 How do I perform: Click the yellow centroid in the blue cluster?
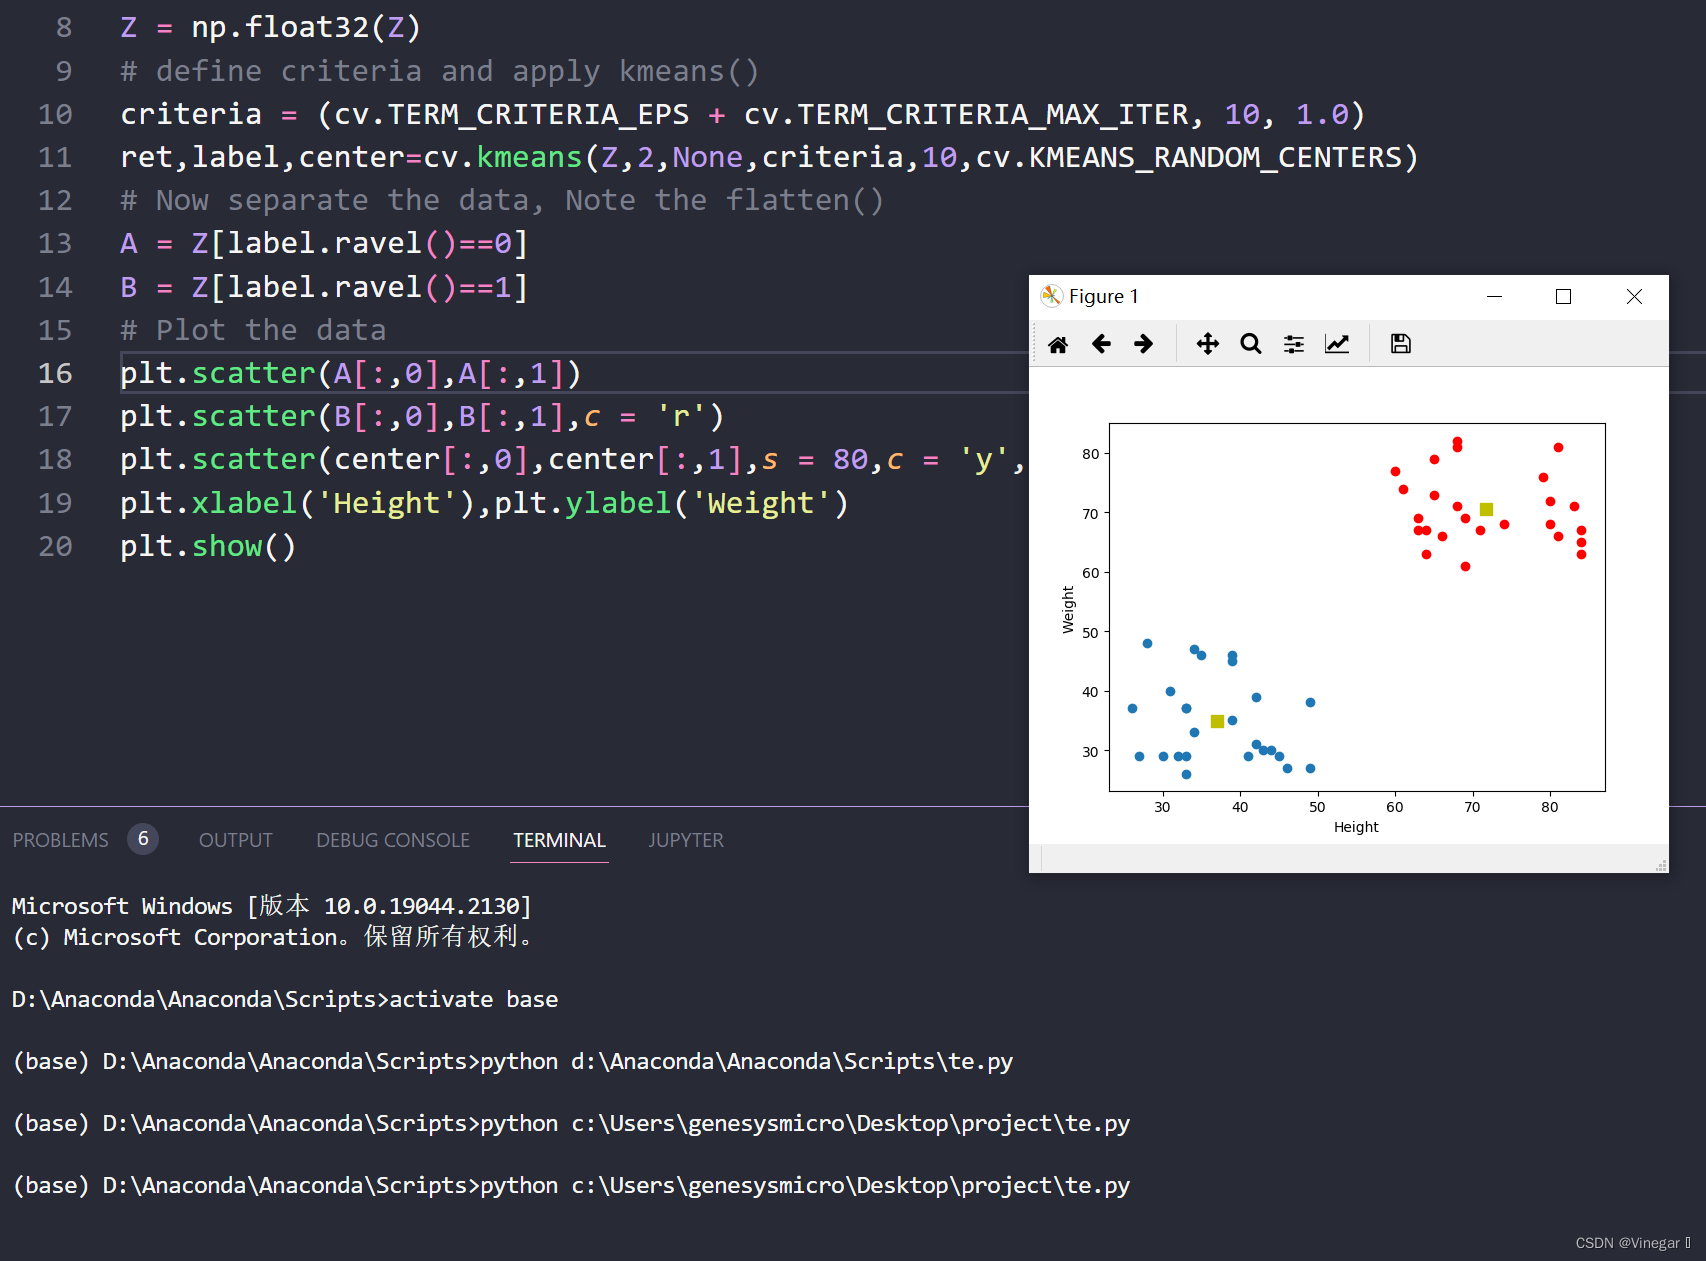pos(1217,721)
